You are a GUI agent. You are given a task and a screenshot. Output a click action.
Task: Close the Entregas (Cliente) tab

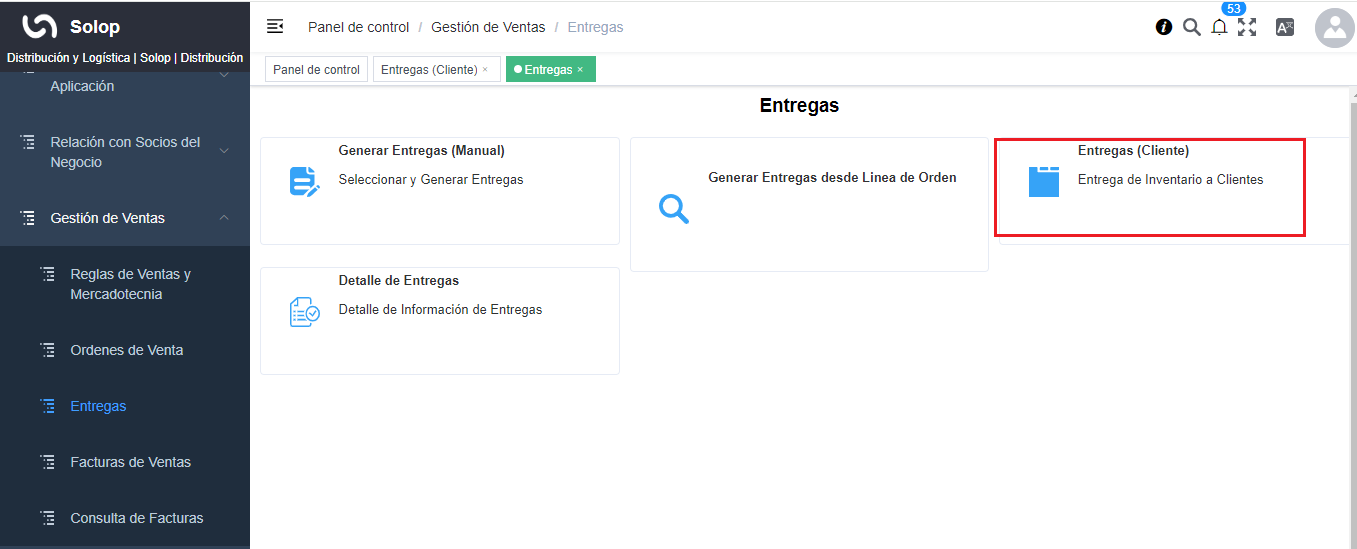(x=485, y=70)
